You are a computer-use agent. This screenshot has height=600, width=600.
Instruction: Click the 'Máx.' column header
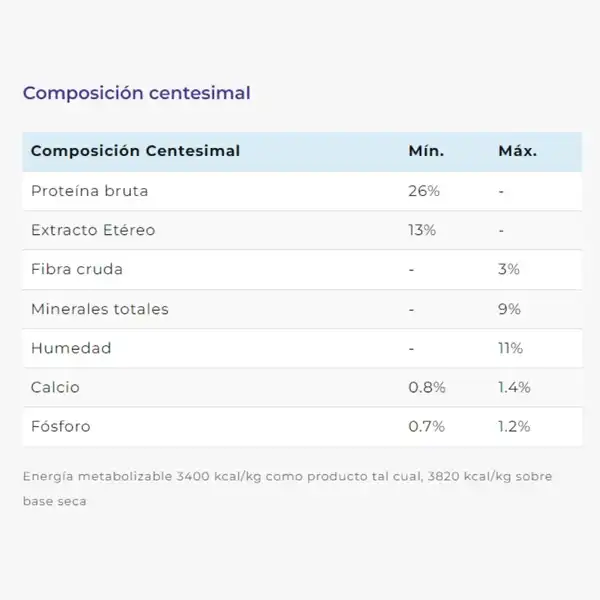518,151
